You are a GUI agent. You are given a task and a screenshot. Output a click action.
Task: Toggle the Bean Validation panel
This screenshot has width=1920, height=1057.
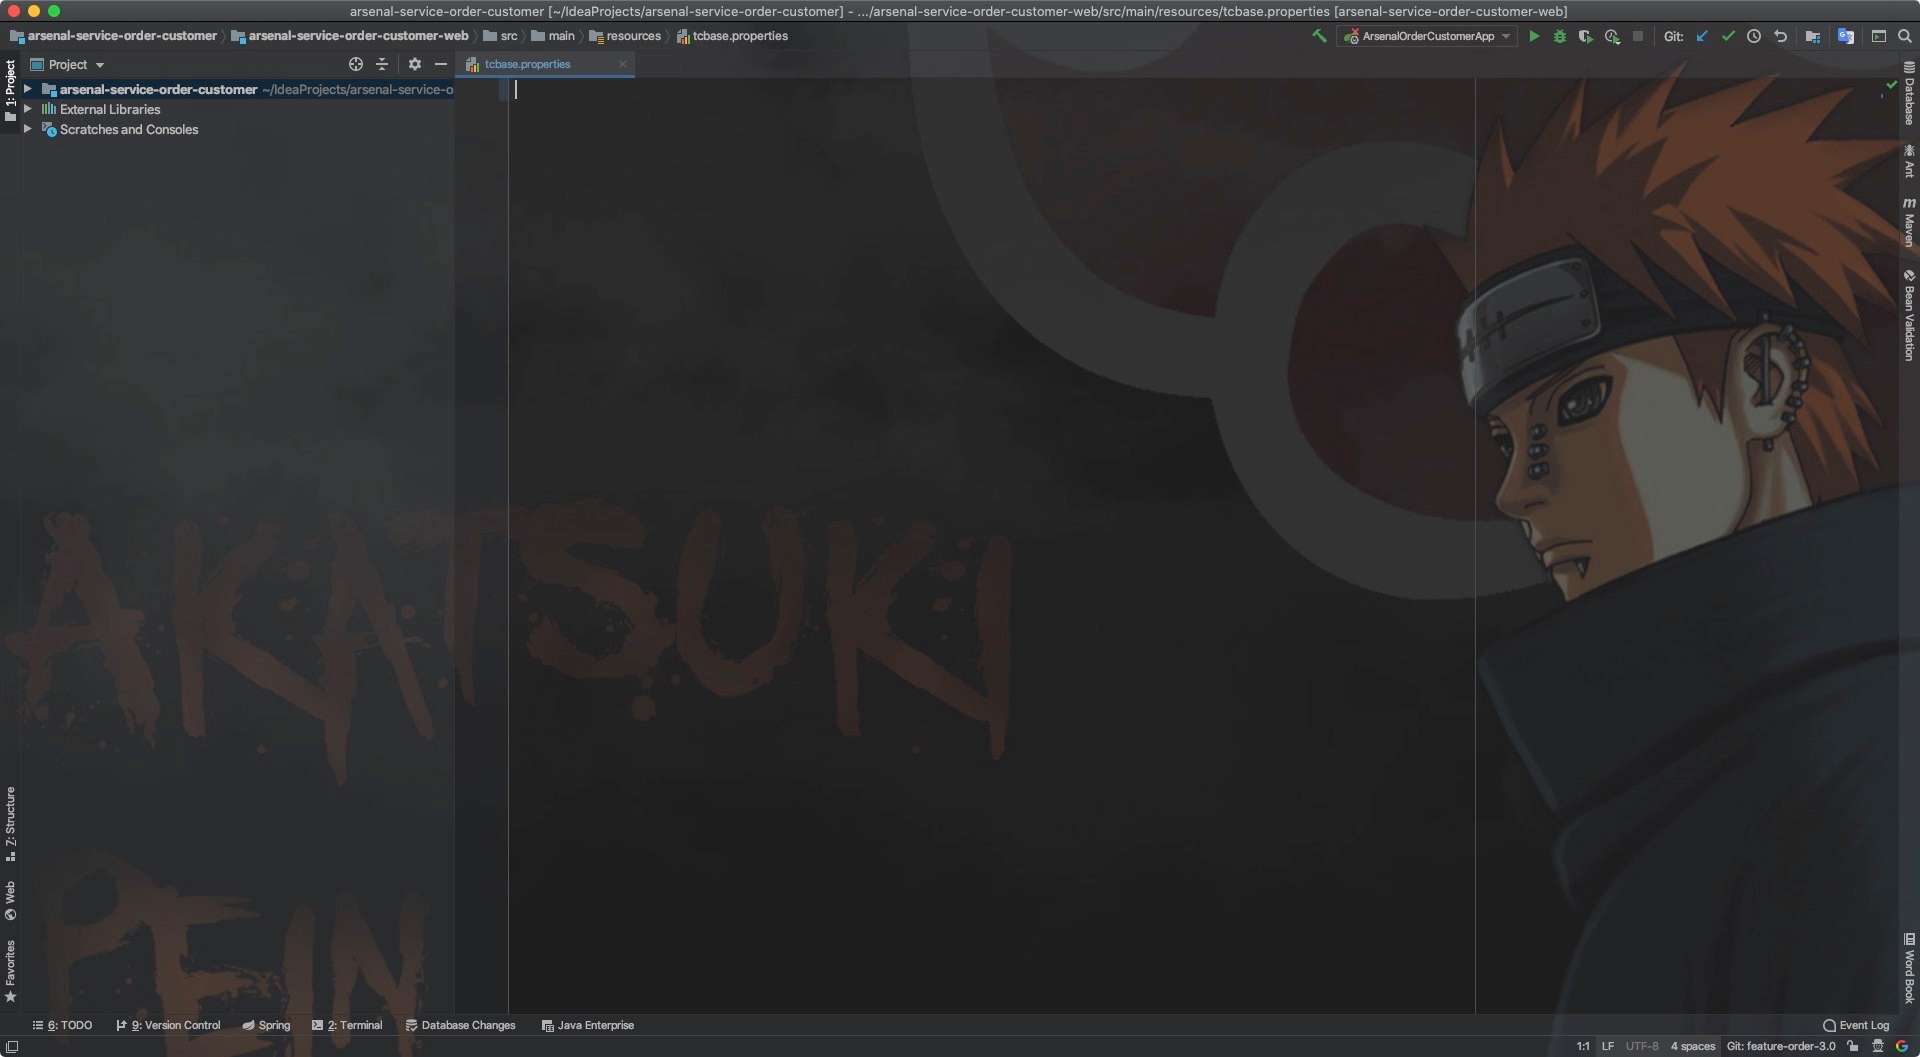pyautogui.click(x=1909, y=315)
